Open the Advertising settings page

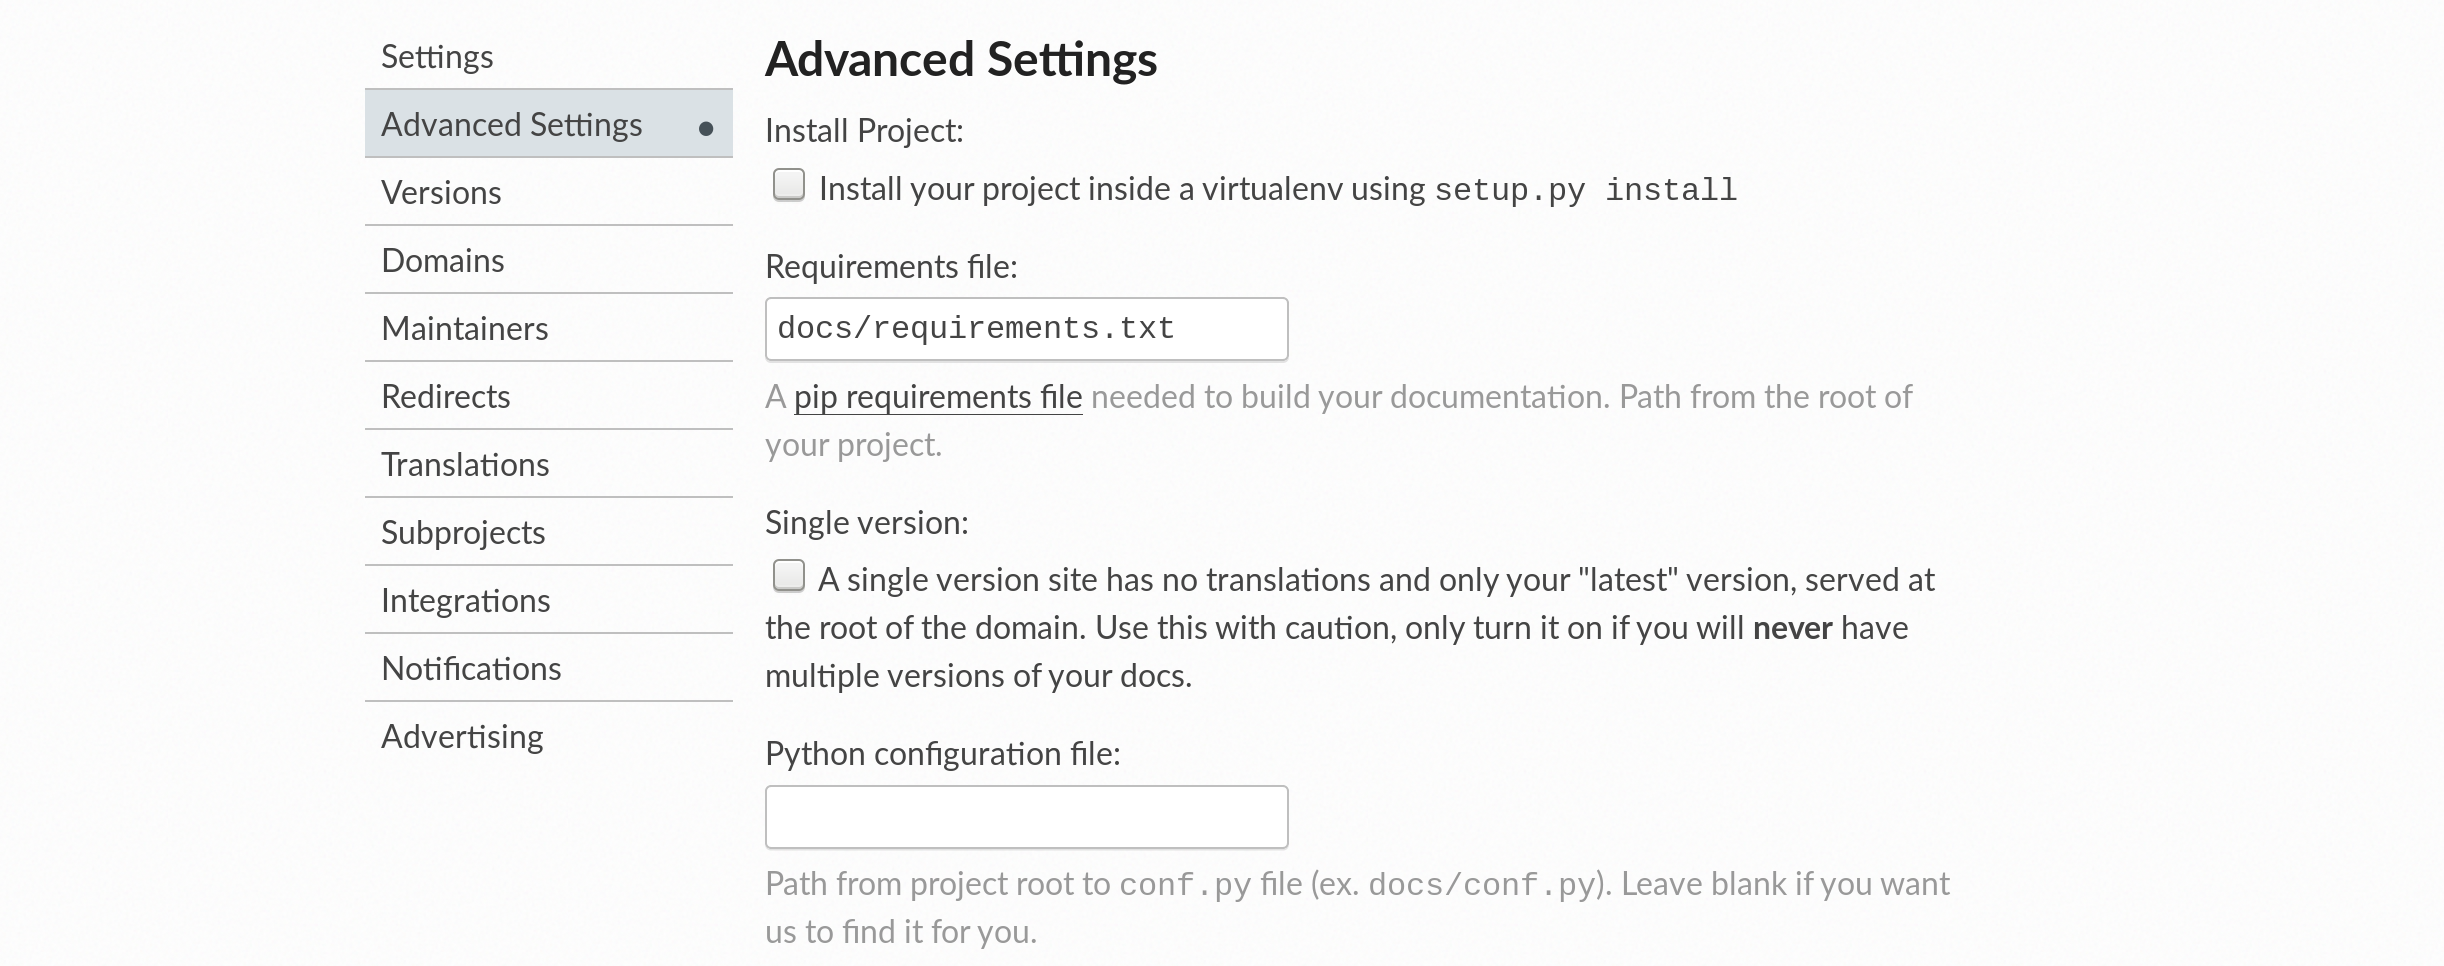tap(462, 737)
